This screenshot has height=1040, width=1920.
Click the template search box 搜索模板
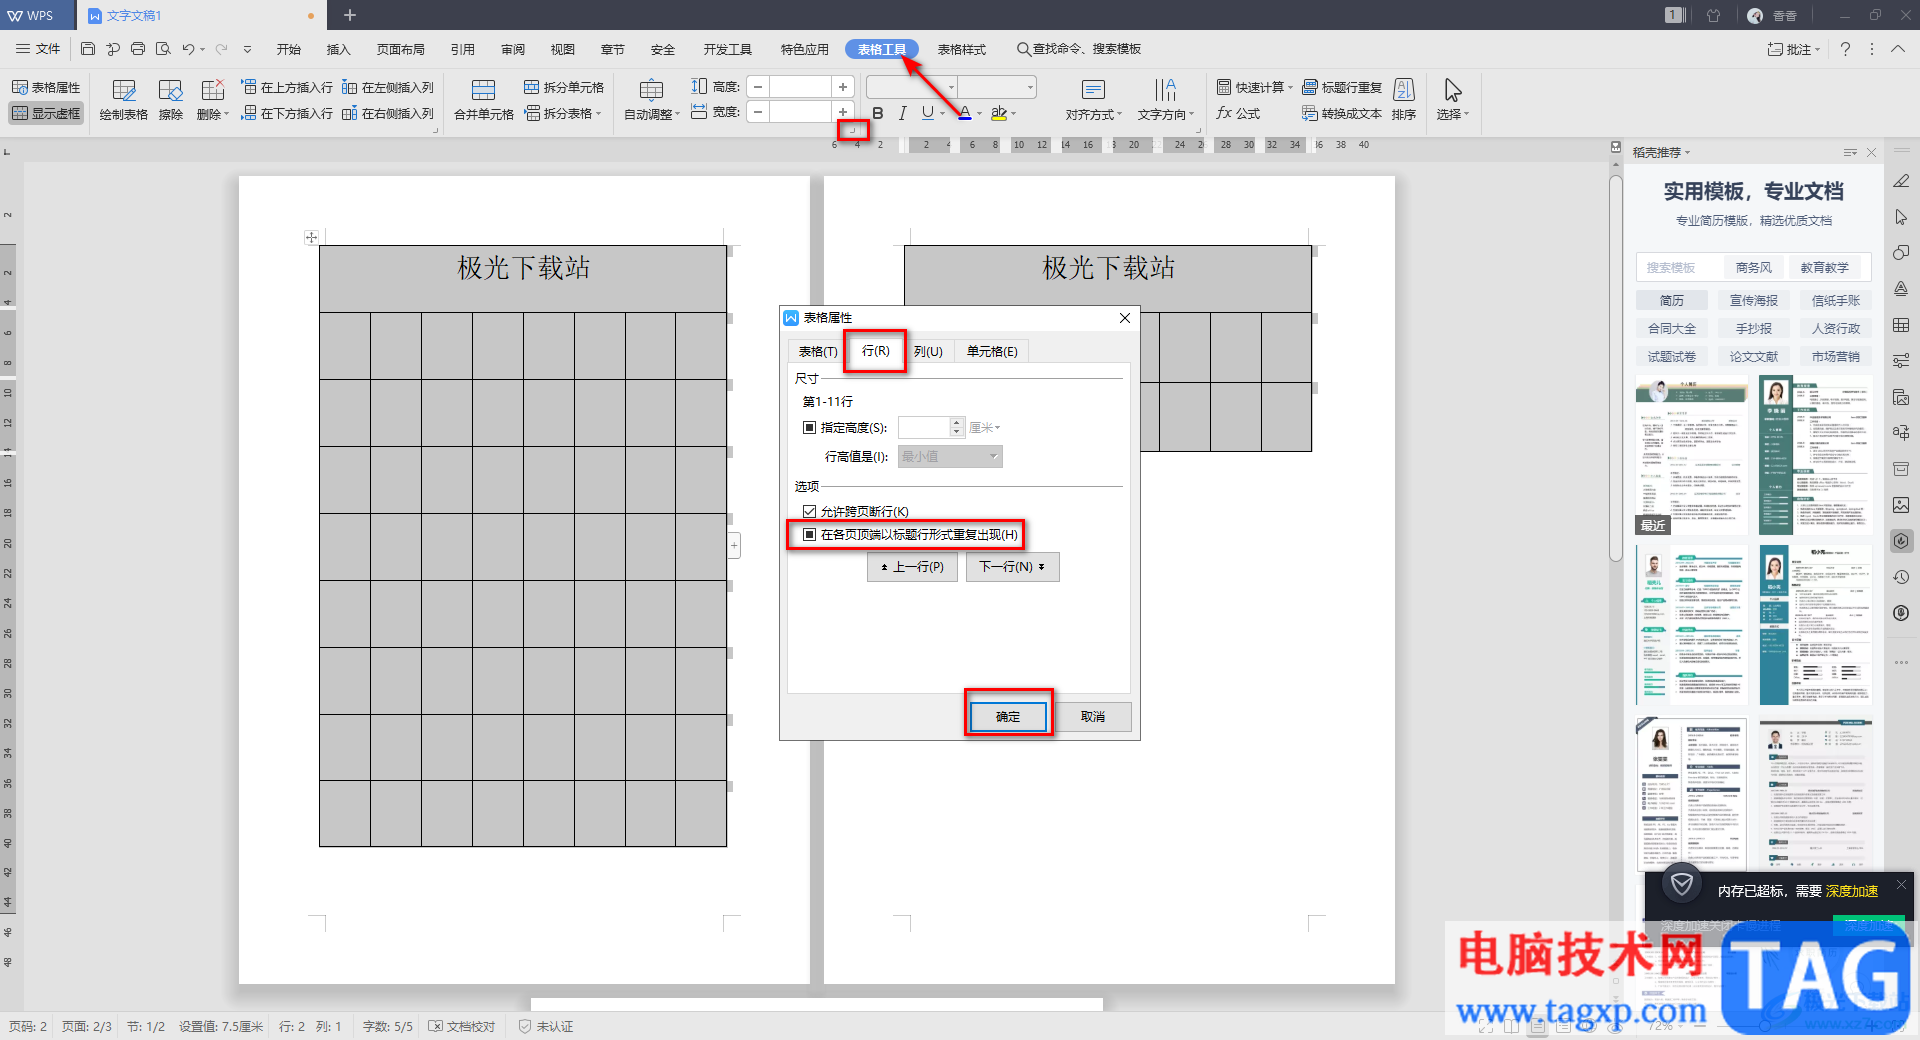1680,268
